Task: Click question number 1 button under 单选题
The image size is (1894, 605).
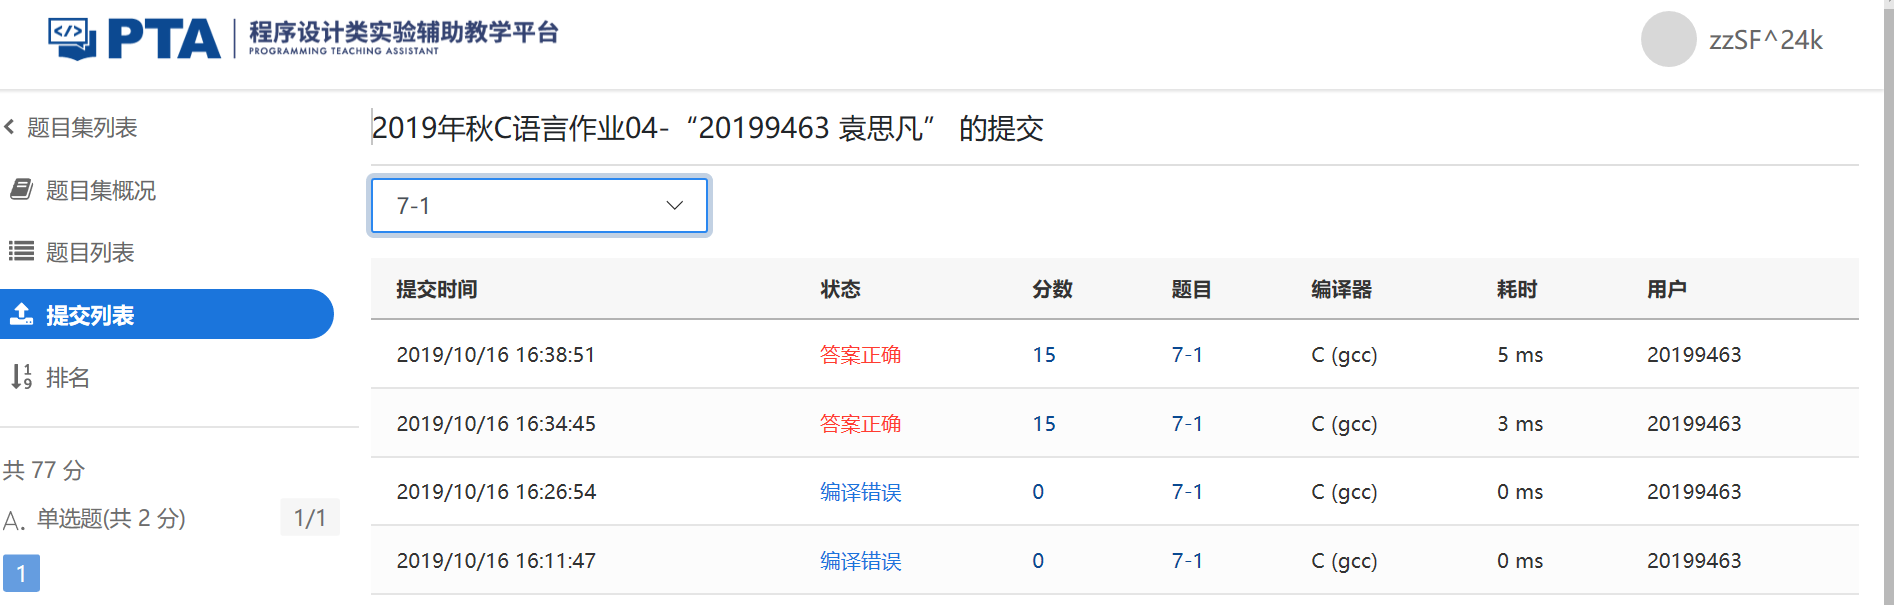Action: pyautogui.click(x=21, y=574)
